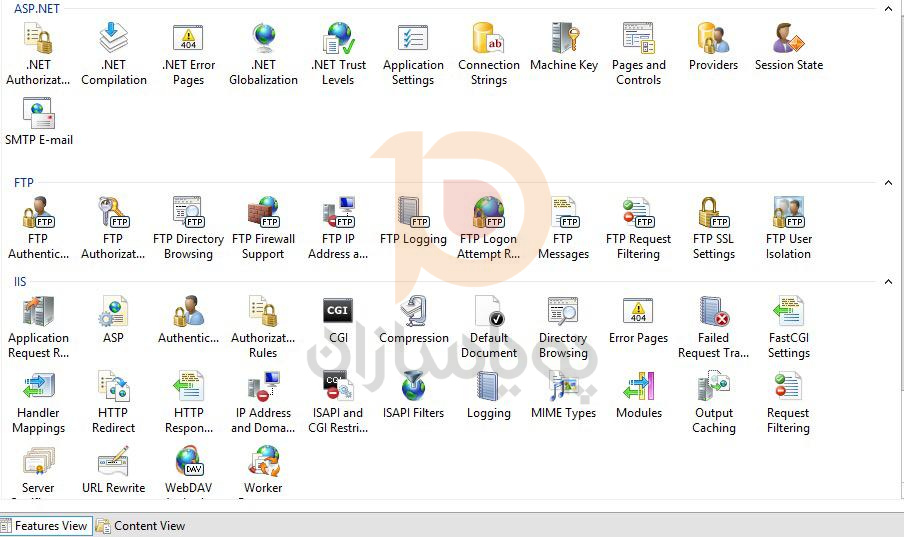
Task: Open the IIS Logging feature
Action: coord(489,395)
